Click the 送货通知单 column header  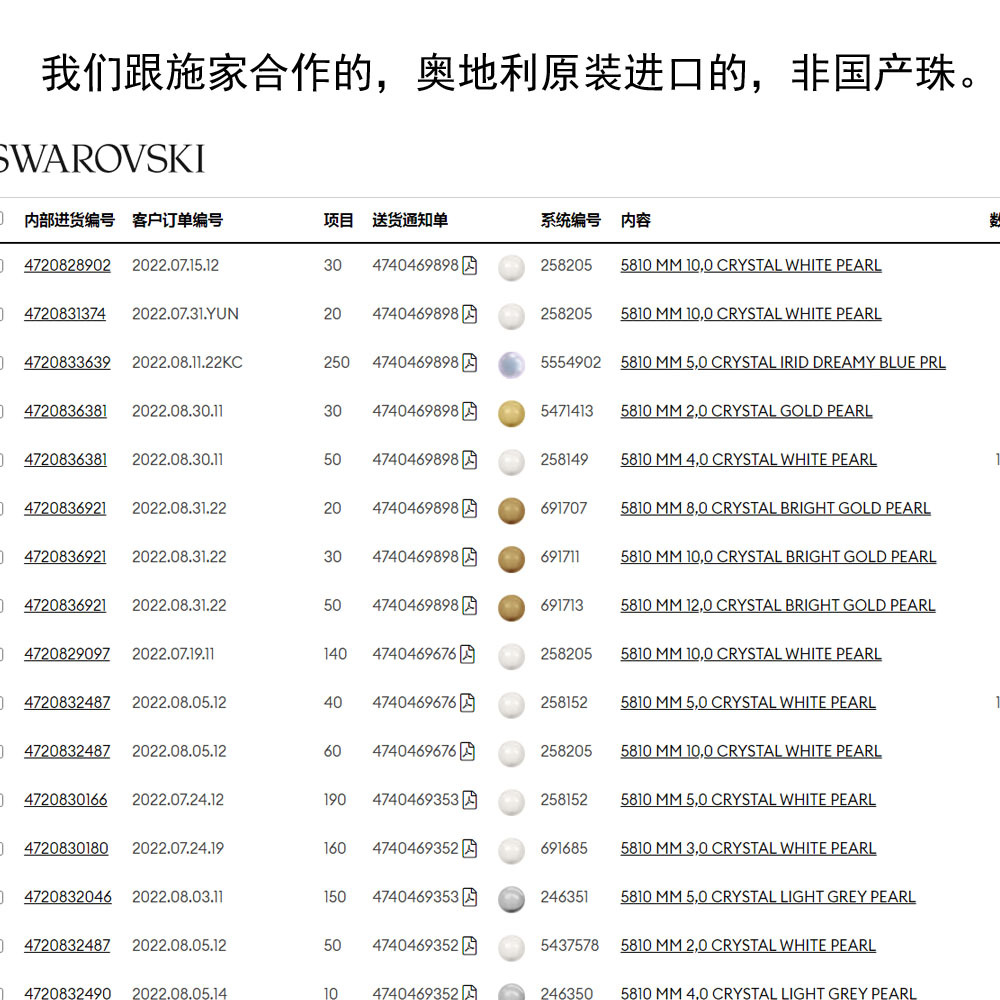[410, 220]
